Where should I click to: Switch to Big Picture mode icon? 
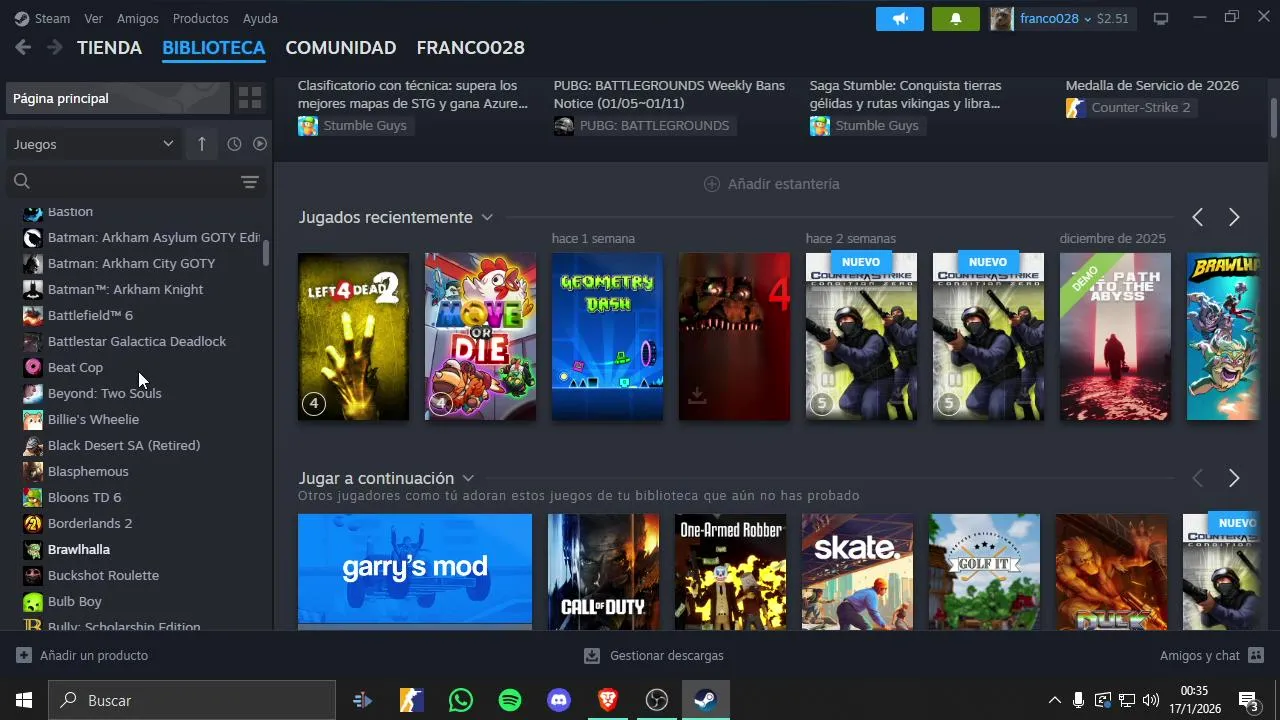pos(1161,19)
